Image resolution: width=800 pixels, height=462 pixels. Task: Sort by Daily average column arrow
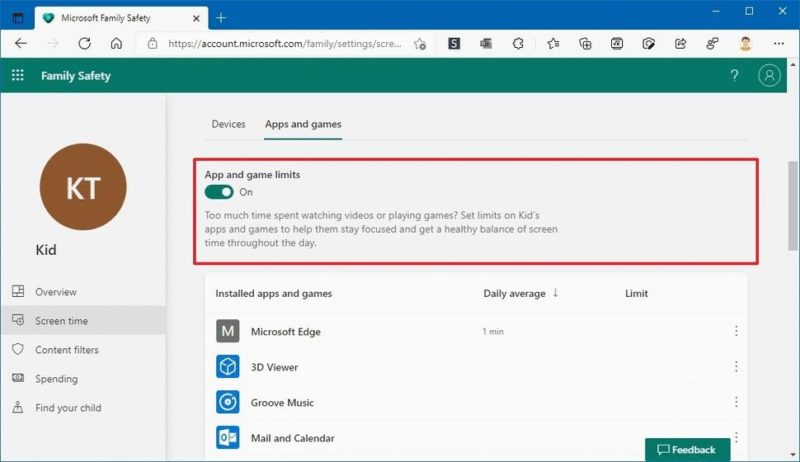tap(555, 294)
